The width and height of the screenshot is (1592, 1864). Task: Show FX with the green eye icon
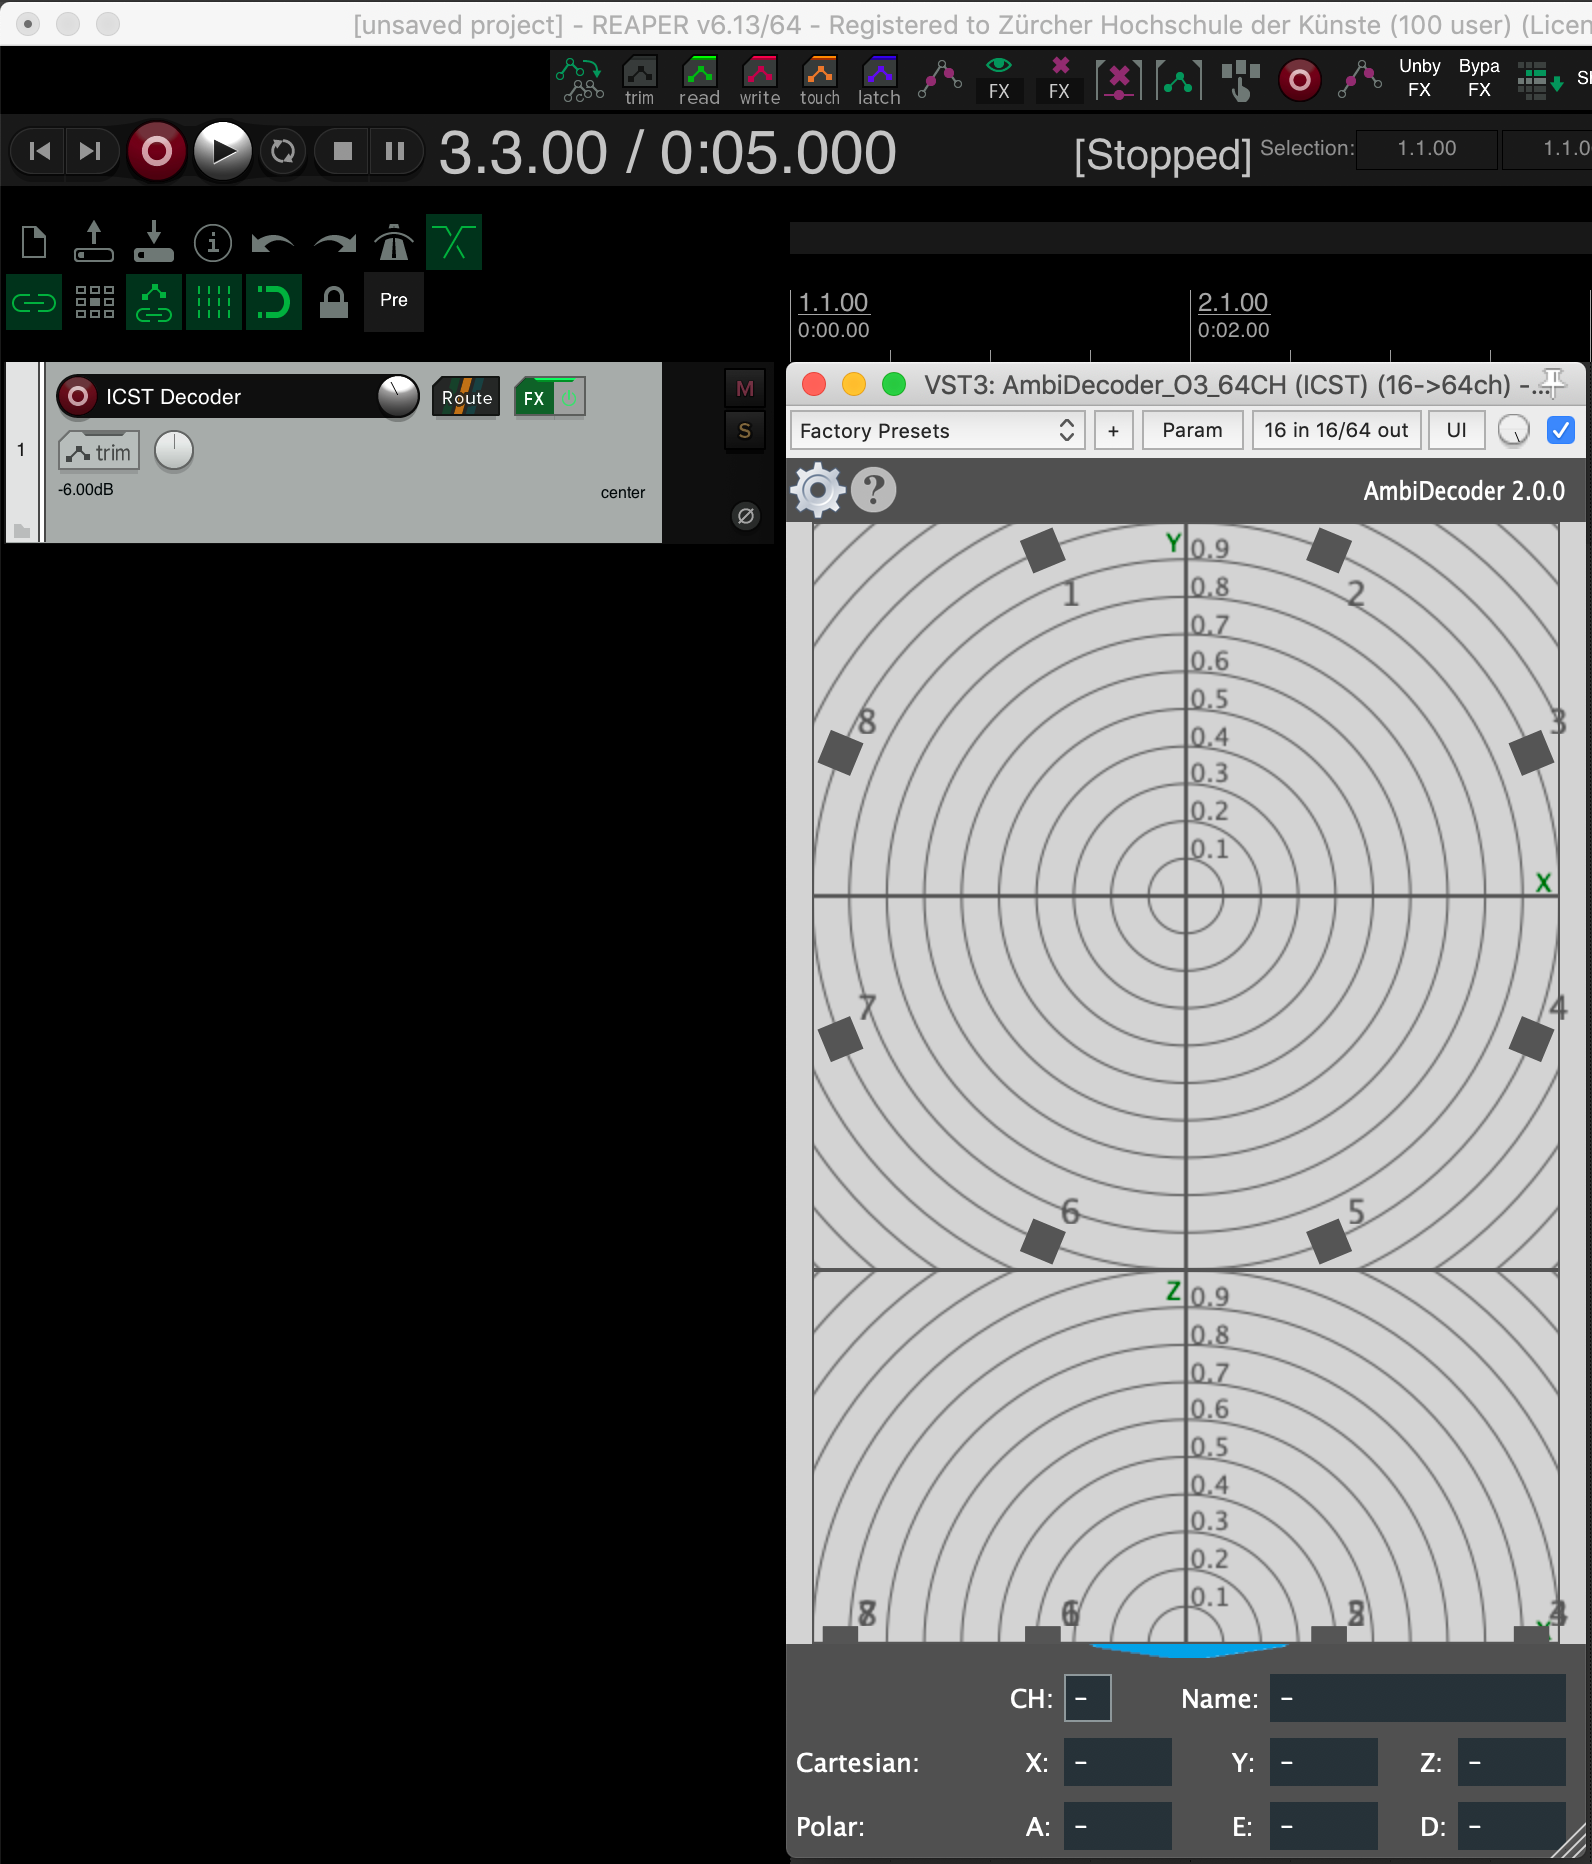click(999, 80)
